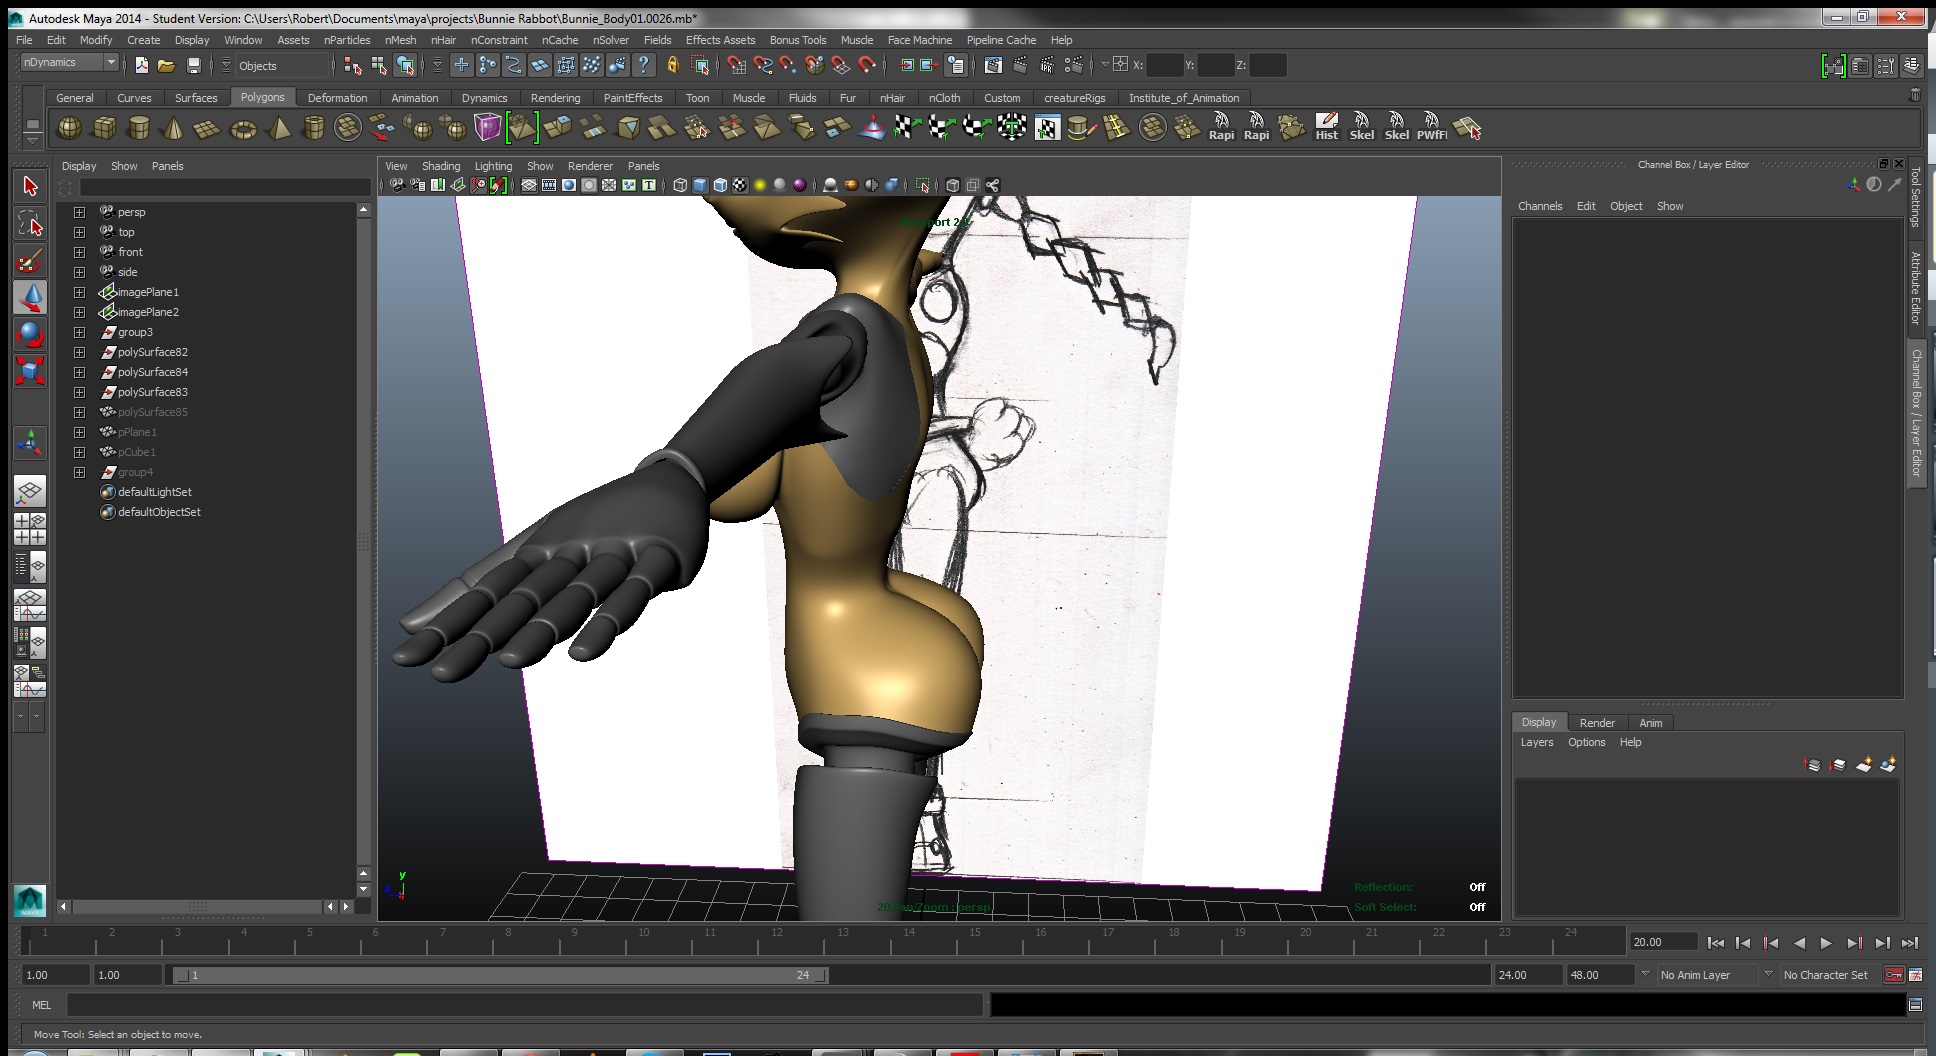Switch to the Rendering shelf tab
Image resolution: width=1936 pixels, height=1056 pixels.
tap(555, 98)
